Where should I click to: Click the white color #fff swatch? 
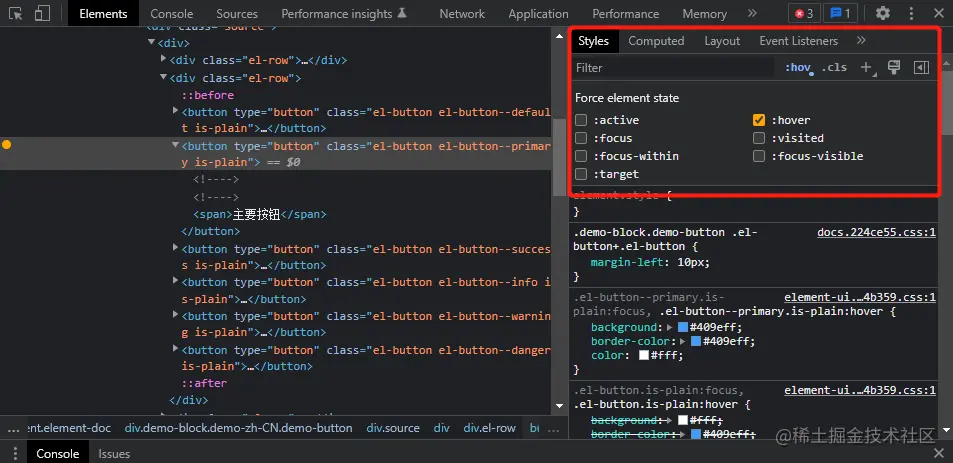coord(644,355)
